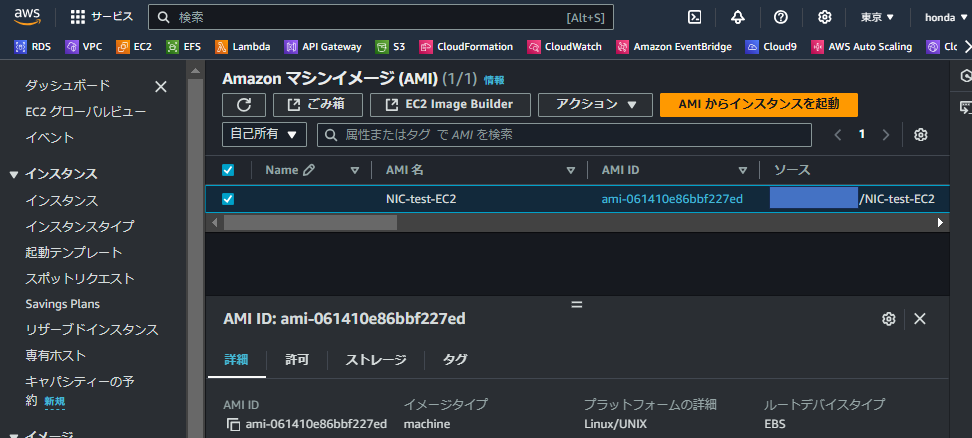This screenshot has height=438, width=972.
Task: Open console settings gear in top bar
Action: click(824, 17)
